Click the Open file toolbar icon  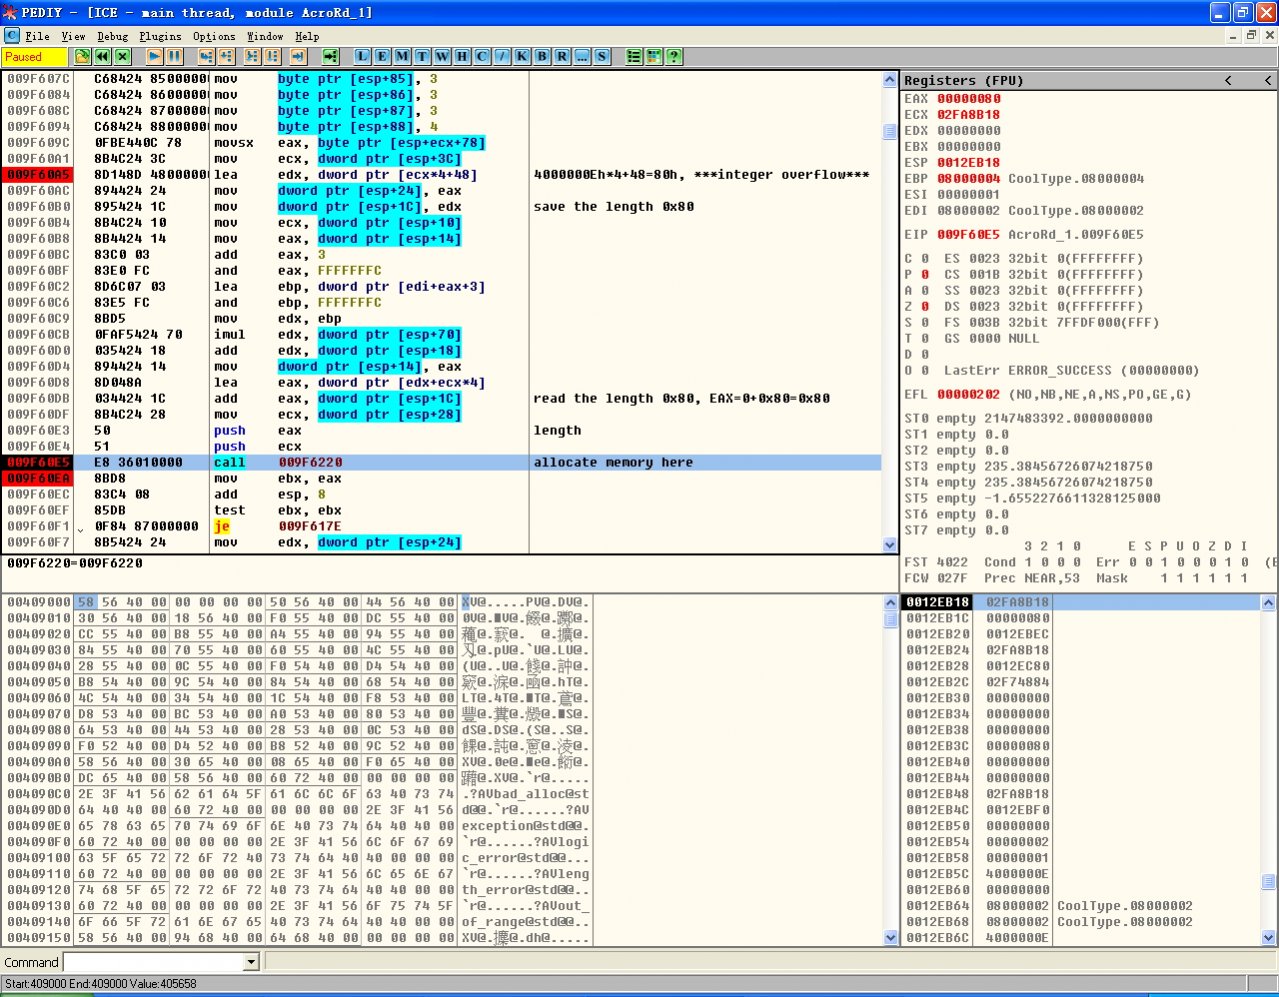coord(82,57)
